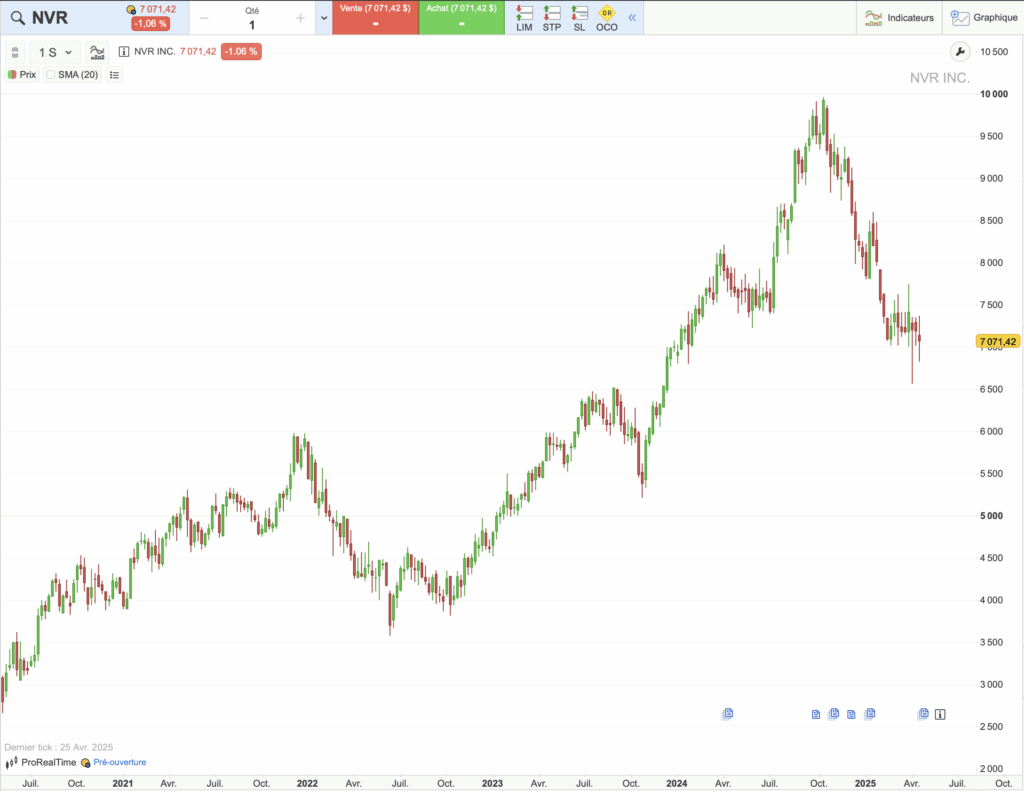Click the pre-market icon next to top price
Viewport: 1024px width, 791px height.
tap(131, 10)
